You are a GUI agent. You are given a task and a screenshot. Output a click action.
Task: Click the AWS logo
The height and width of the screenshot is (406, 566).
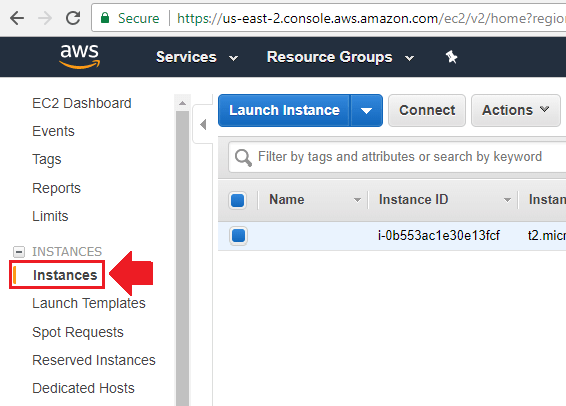79,56
